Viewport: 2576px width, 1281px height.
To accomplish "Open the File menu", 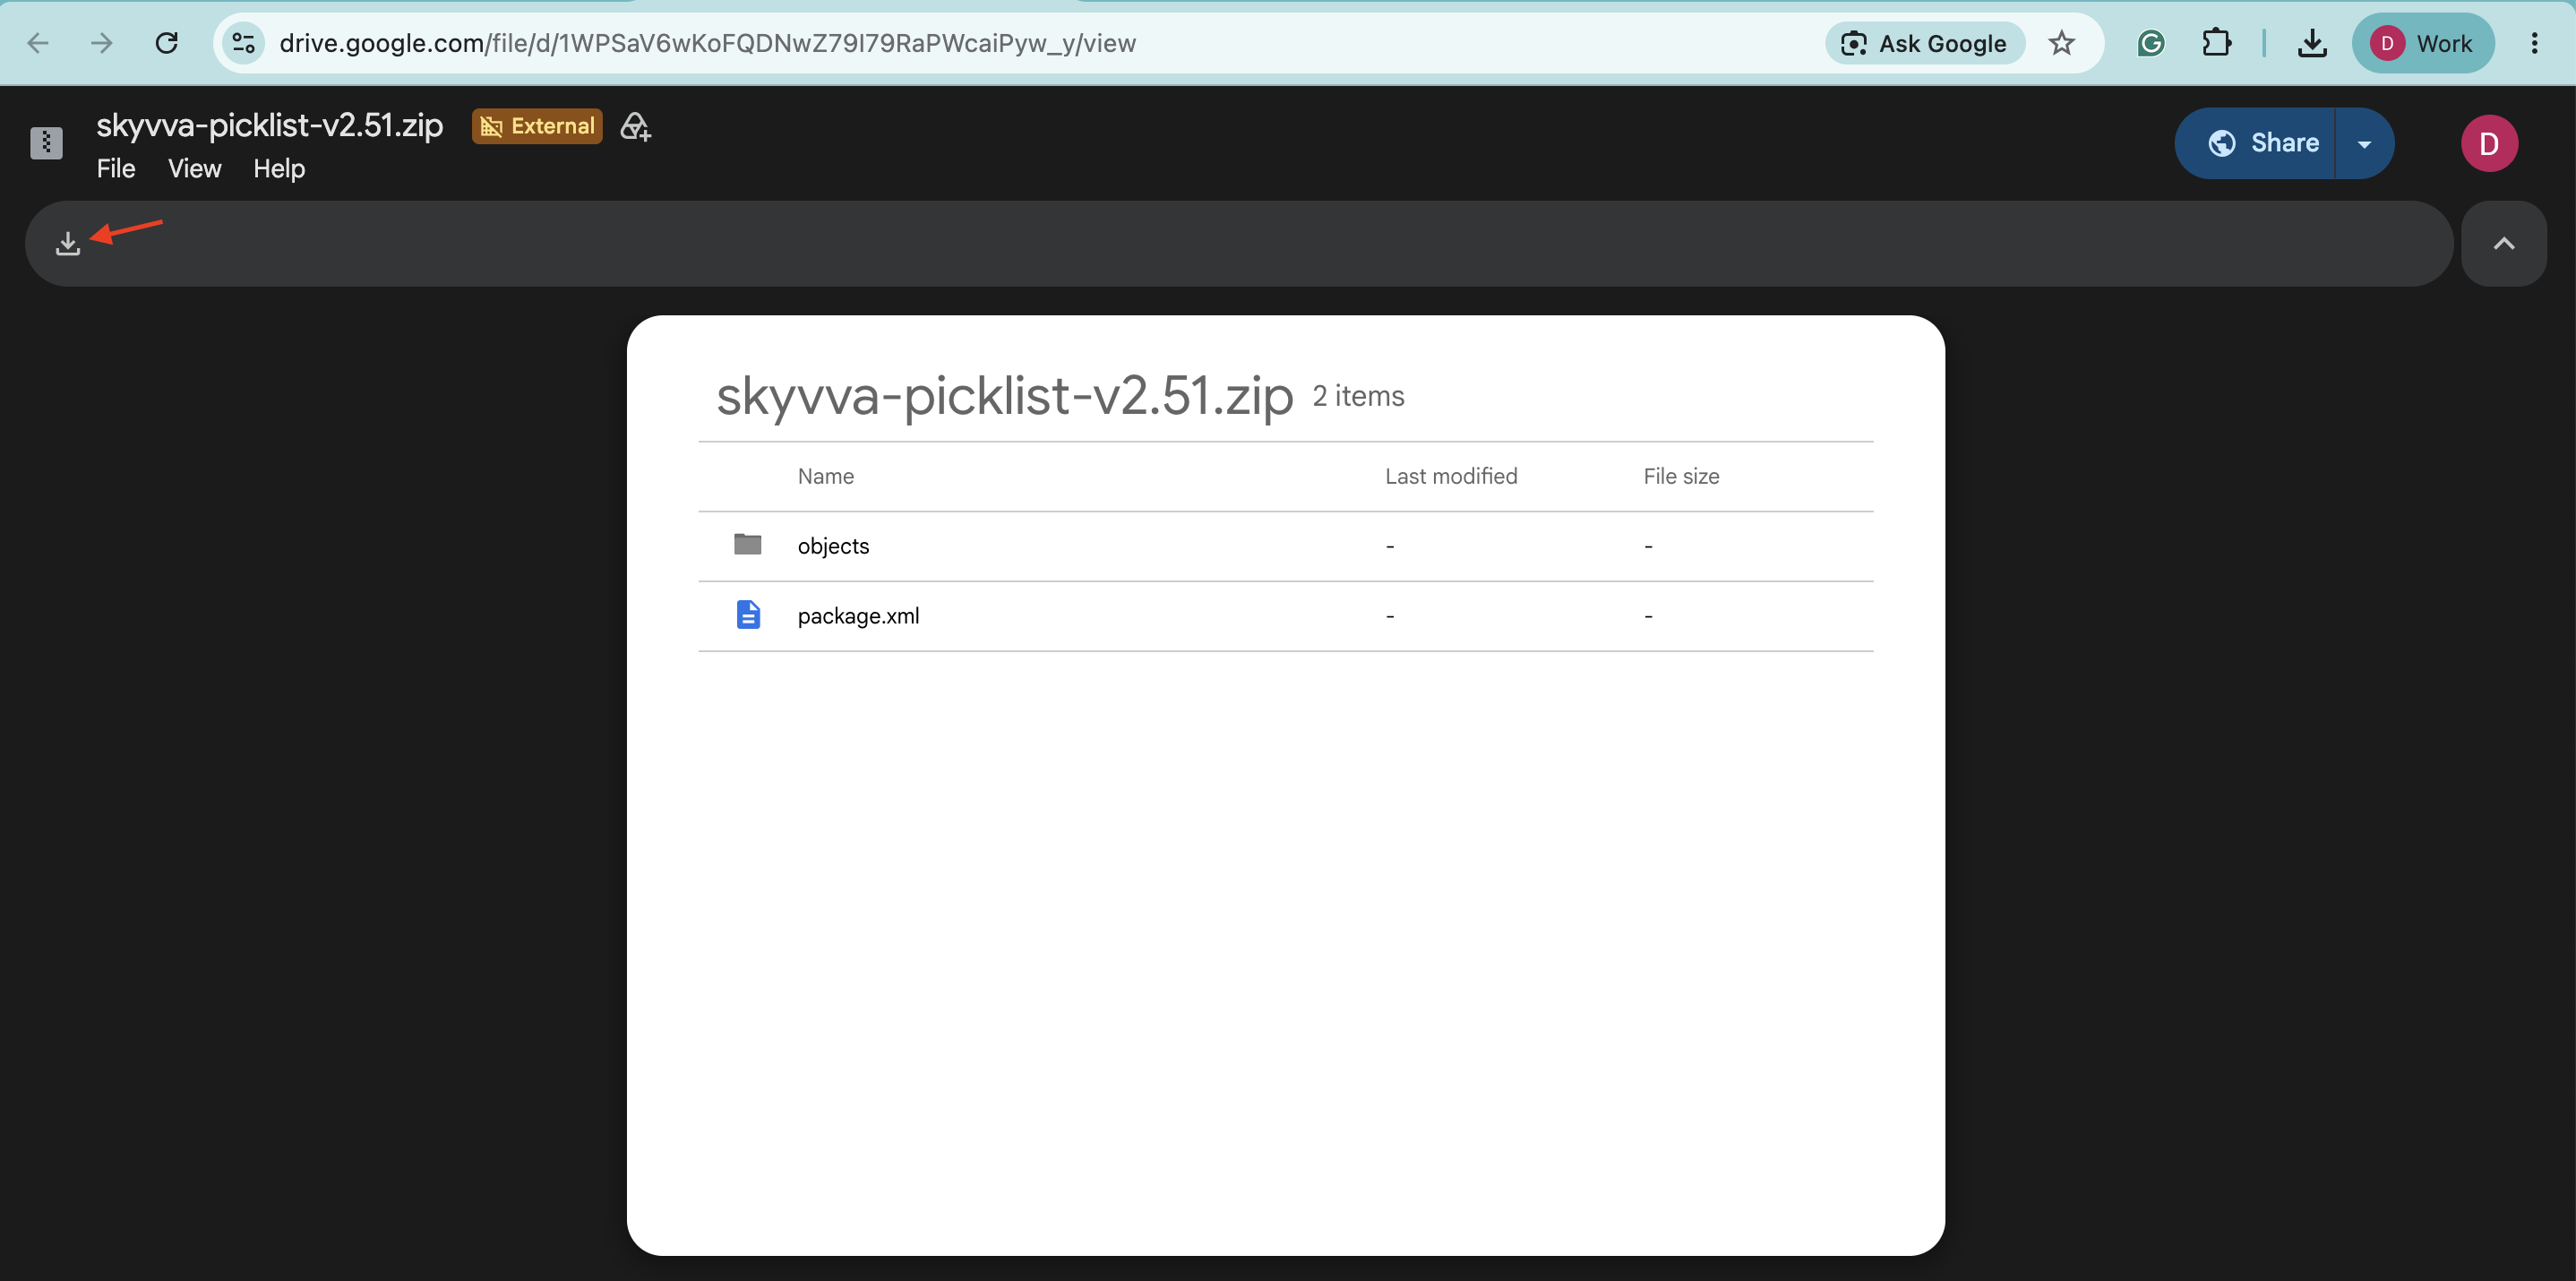I will [116, 169].
